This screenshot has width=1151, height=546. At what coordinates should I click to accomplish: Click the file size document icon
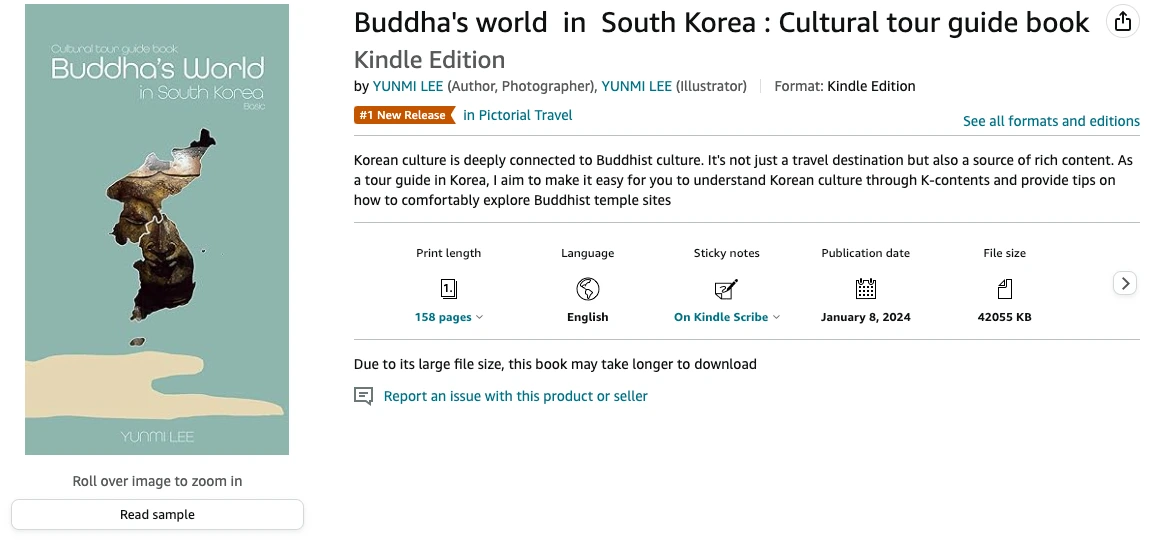(1004, 289)
